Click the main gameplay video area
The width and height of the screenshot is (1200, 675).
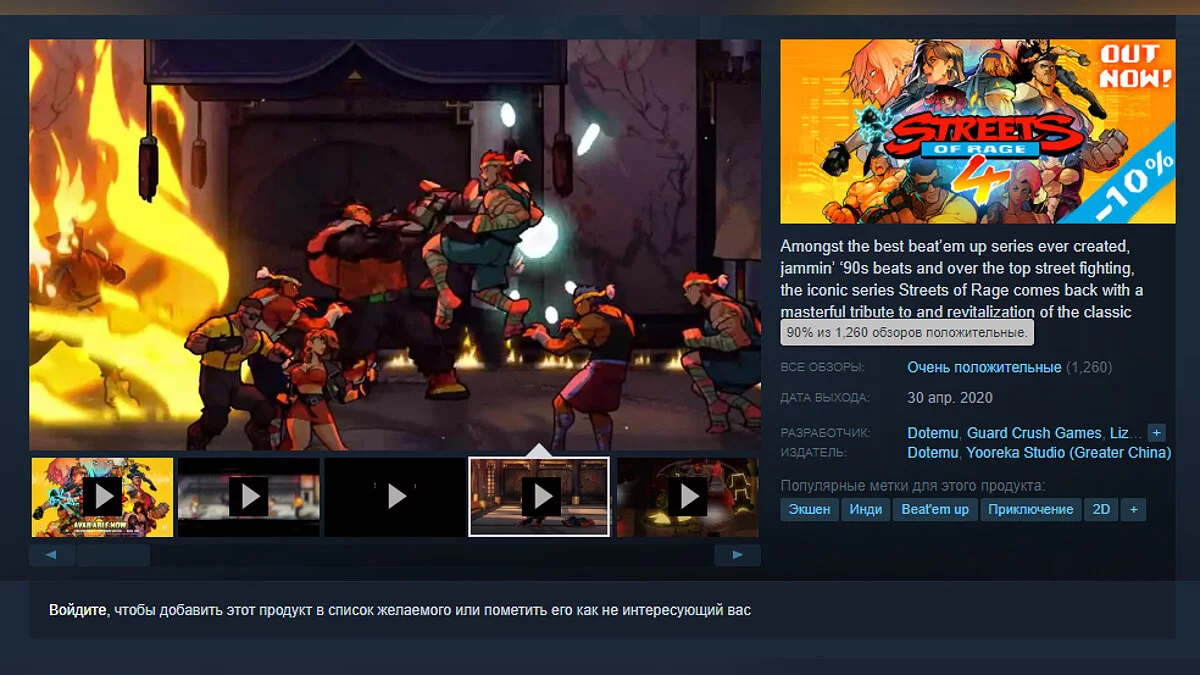coord(395,245)
